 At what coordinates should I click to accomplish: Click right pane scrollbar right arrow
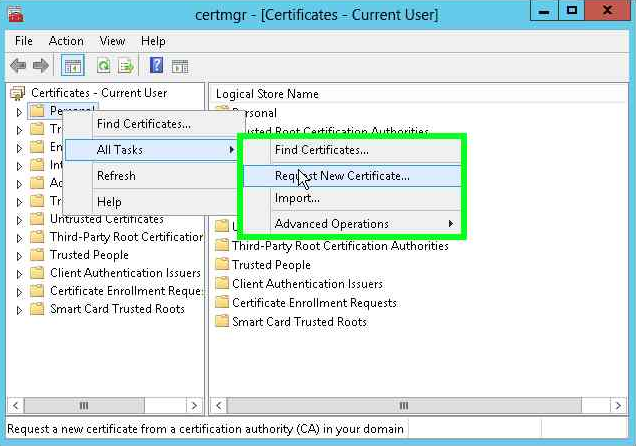pos(618,405)
